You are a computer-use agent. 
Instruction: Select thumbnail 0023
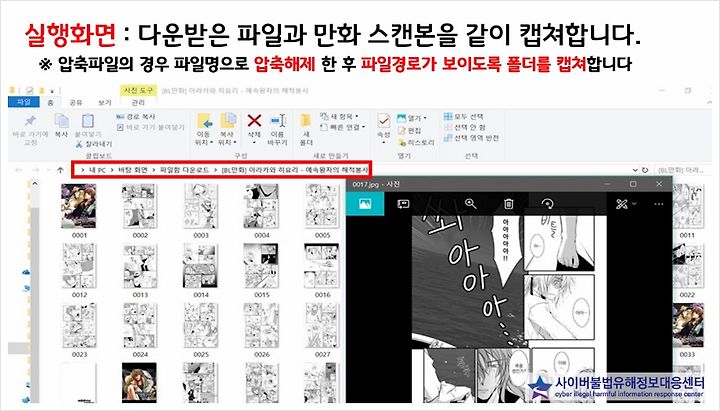coord(79,326)
